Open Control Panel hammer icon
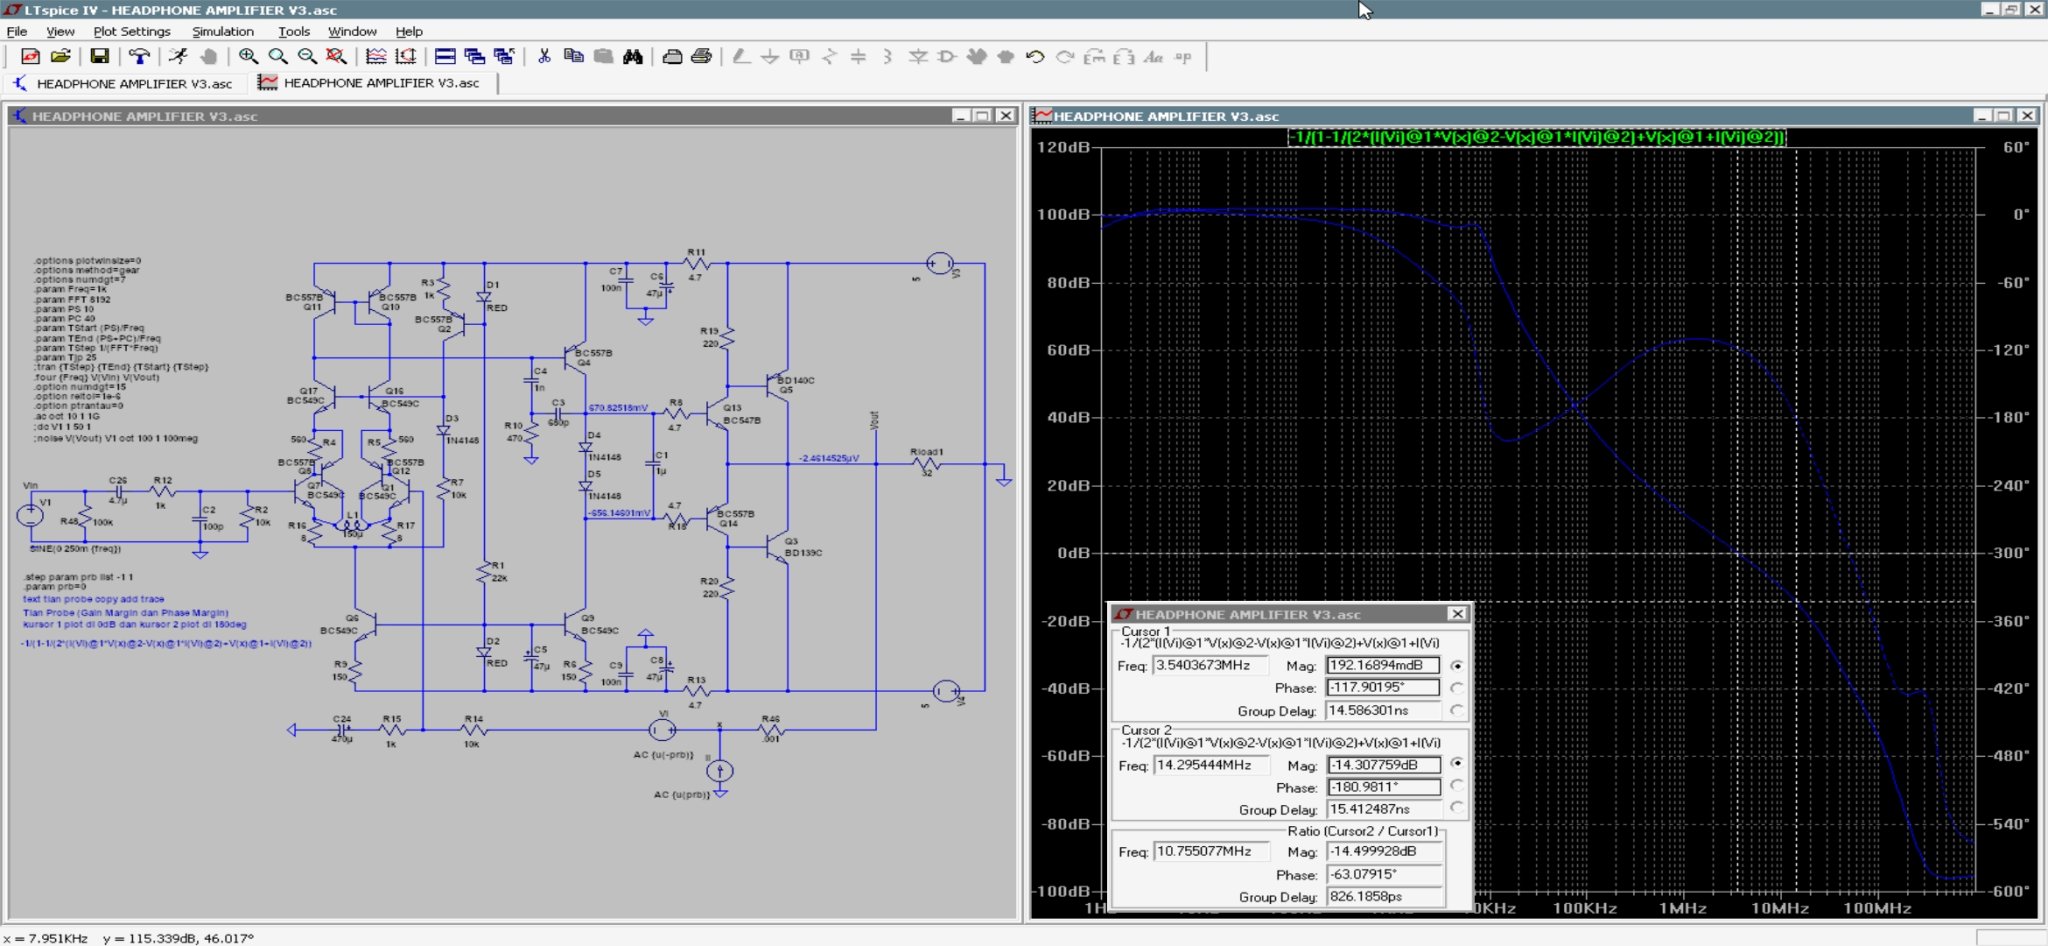Image resolution: width=2048 pixels, height=946 pixels. [139, 57]
